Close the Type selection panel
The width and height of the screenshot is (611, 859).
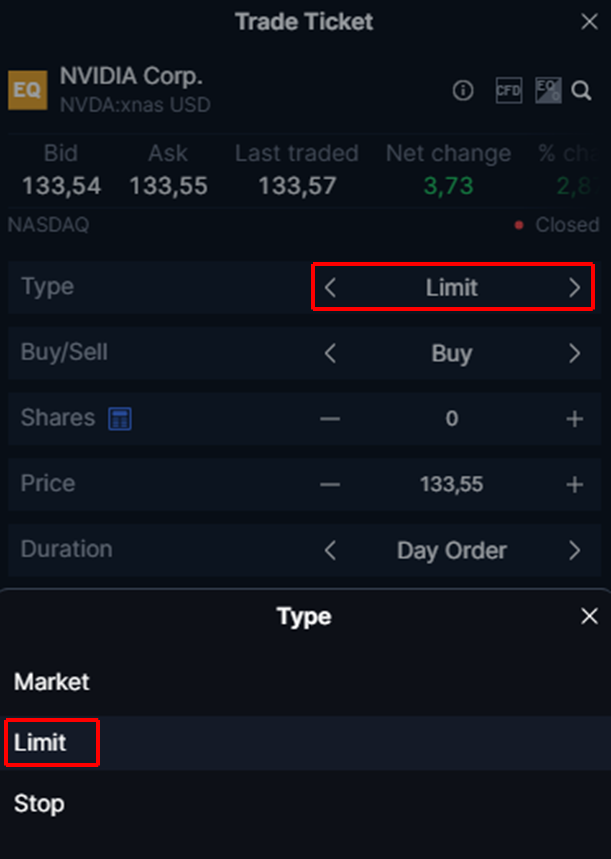(589, 617)
